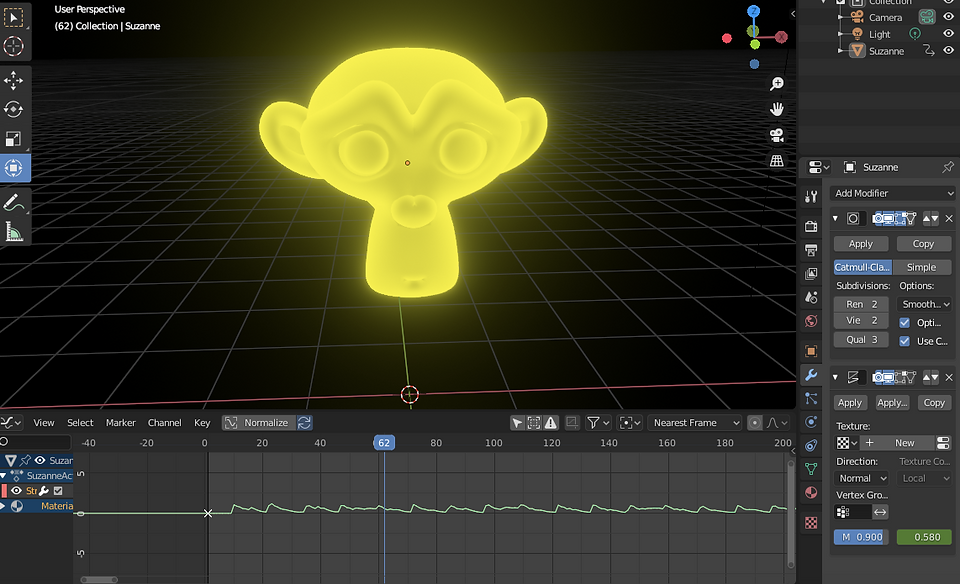Toggle Only Errors warning filter
Screen dimensions: 960x584
click(551, 422)
